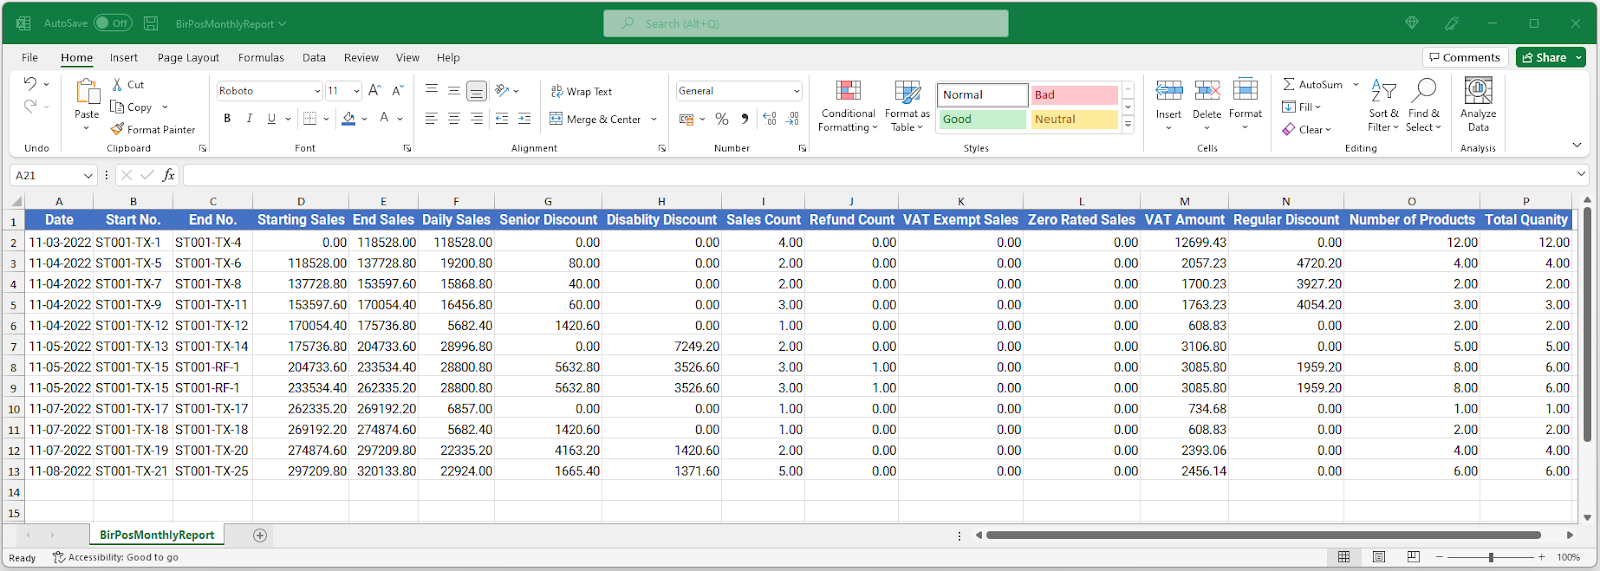The image size is (1600, 571).
Task: Open the font name dropdown showing Roboto
Action: click(317, 91)
